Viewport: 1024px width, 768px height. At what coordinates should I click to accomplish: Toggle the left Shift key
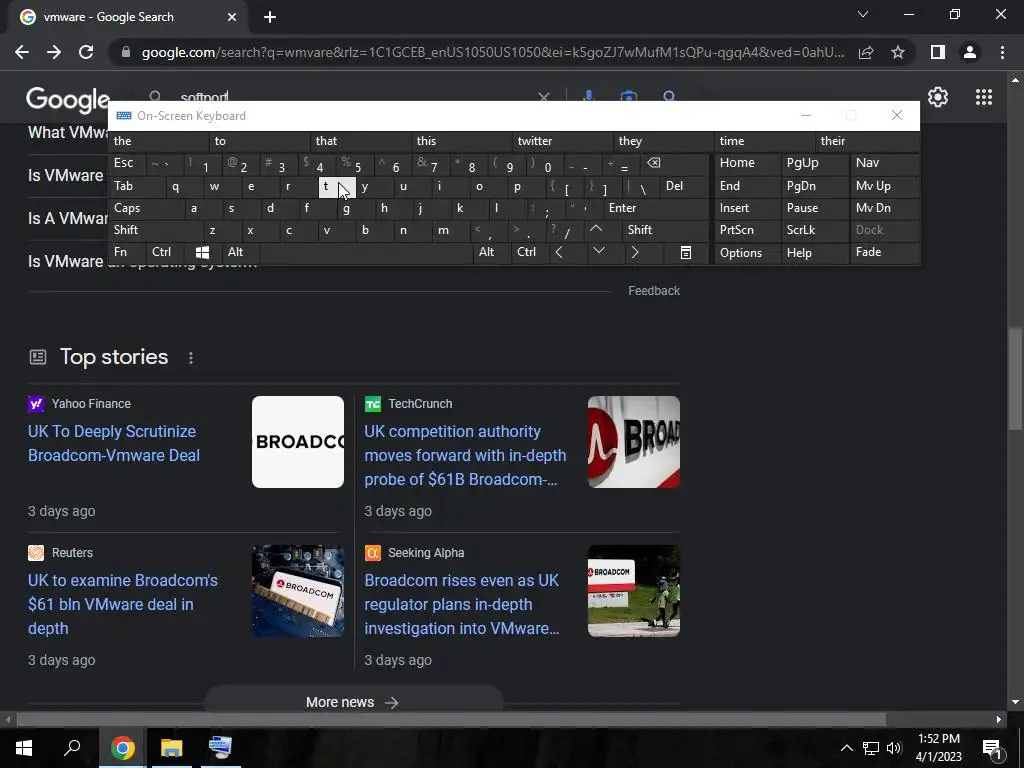coord(155,230)
